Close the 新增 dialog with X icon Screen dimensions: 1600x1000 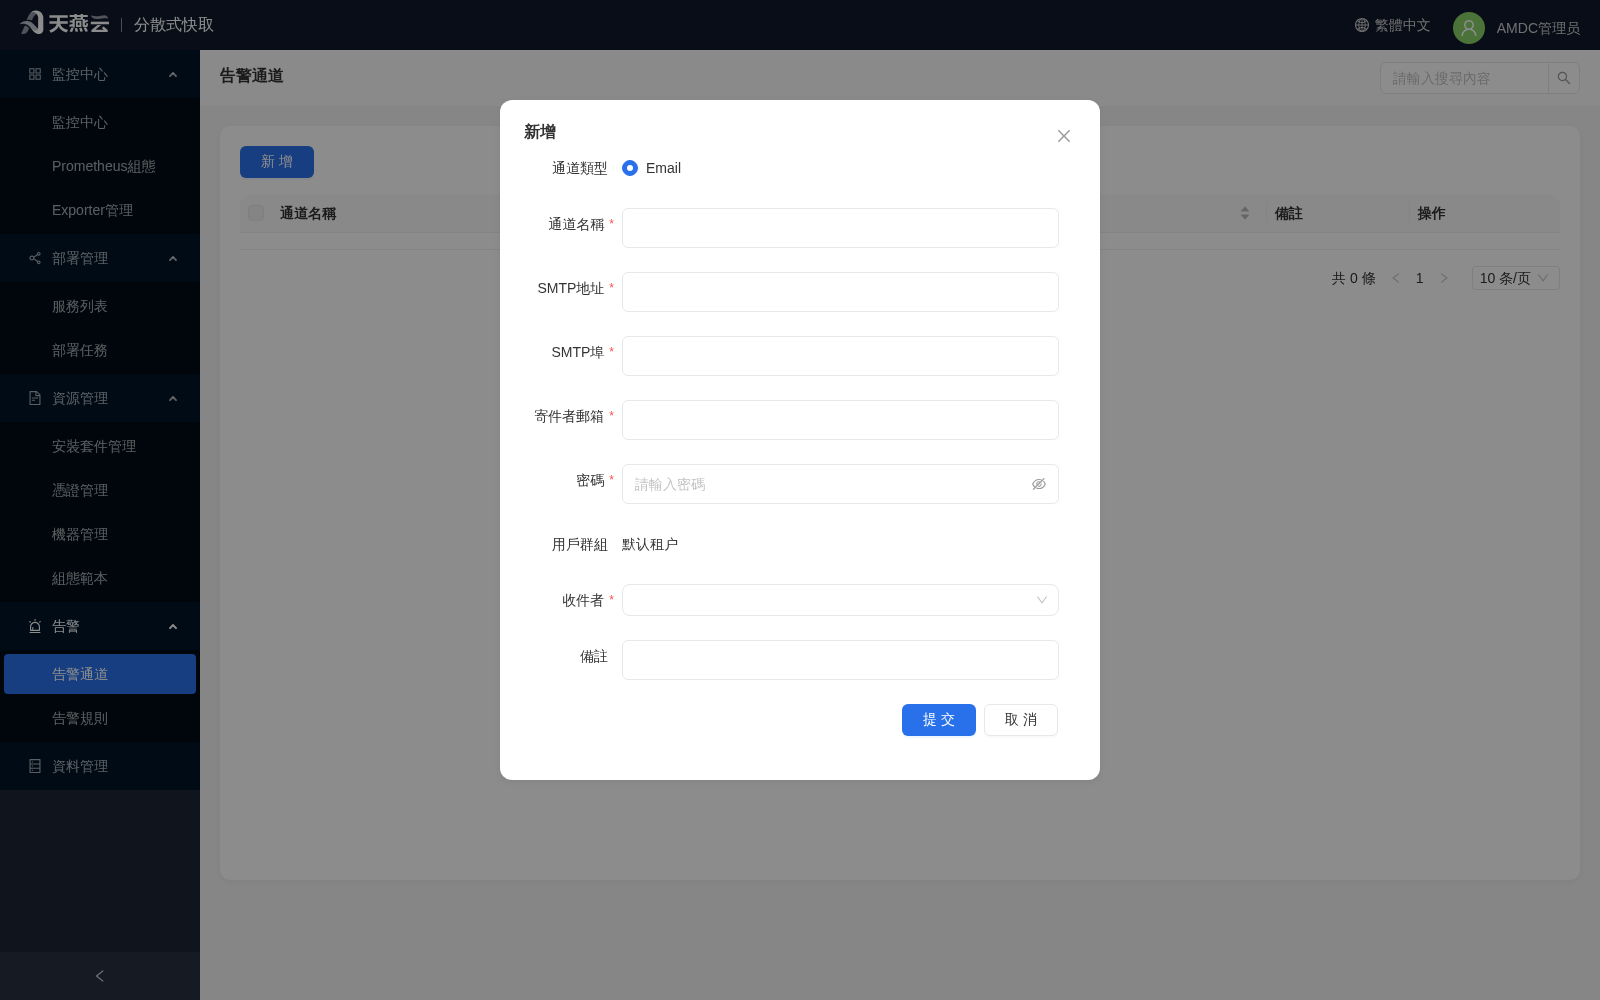coord(1064,136)
